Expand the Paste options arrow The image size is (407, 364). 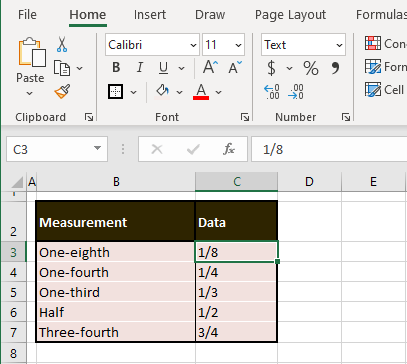(x=30, y=94)
